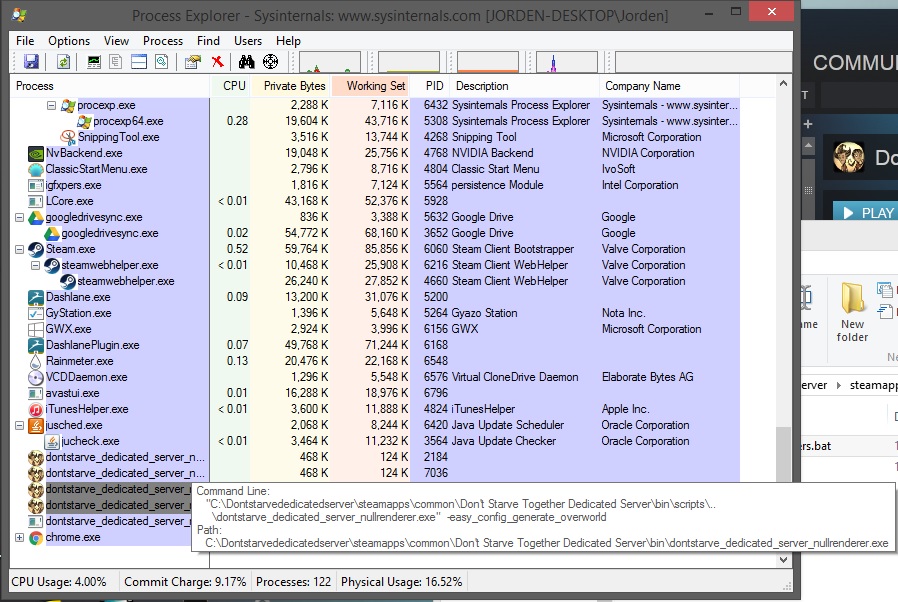Sort by the Working Set column header
Viewport: 898px width, 602px height.
click(x=375, y=86)
